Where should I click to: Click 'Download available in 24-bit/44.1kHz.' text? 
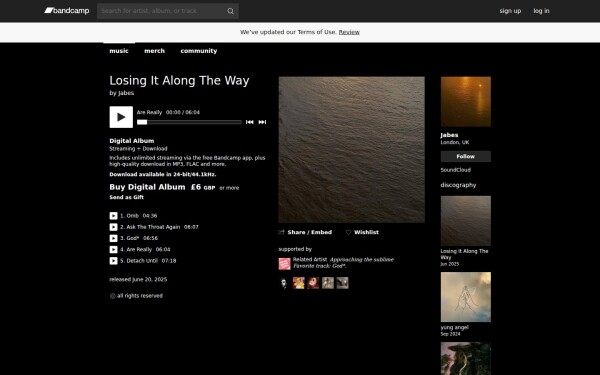[163, 174]
